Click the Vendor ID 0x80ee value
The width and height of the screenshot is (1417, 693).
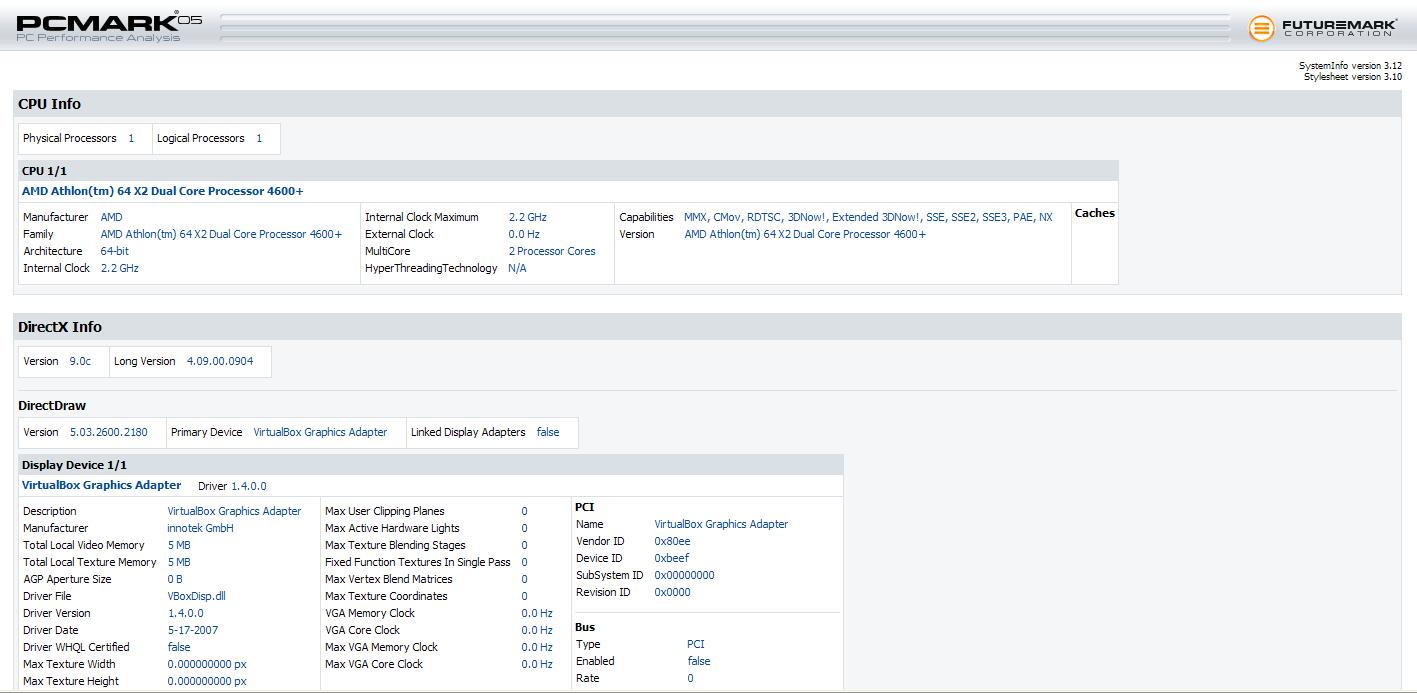672,541
